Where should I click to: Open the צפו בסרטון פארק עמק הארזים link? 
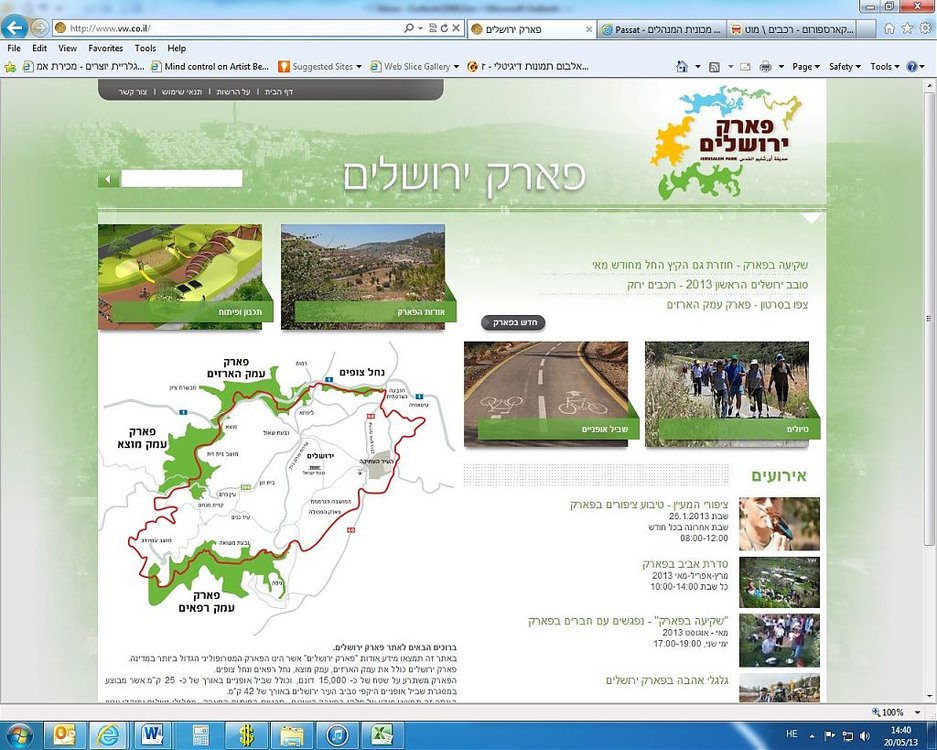click(x=737, y=305)
